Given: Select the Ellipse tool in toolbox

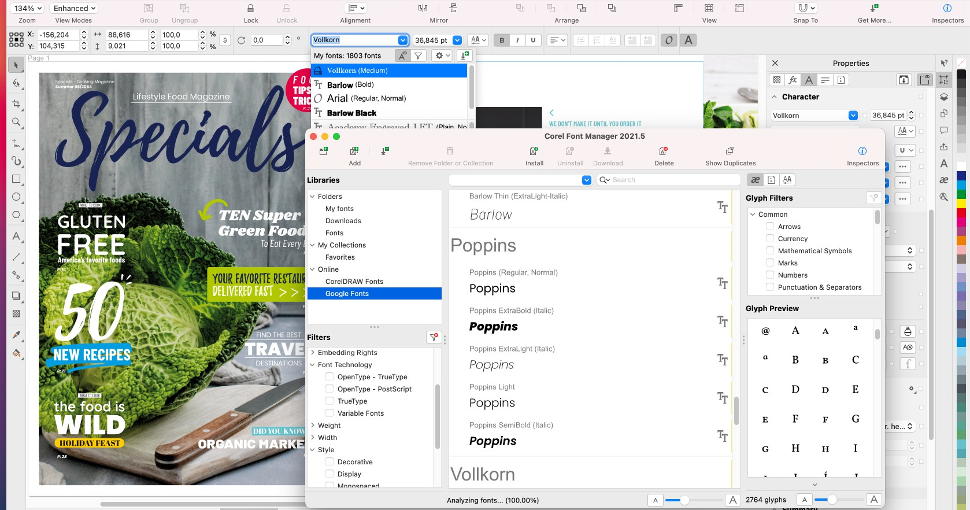Looking at the screenshot, I should 17,197.
